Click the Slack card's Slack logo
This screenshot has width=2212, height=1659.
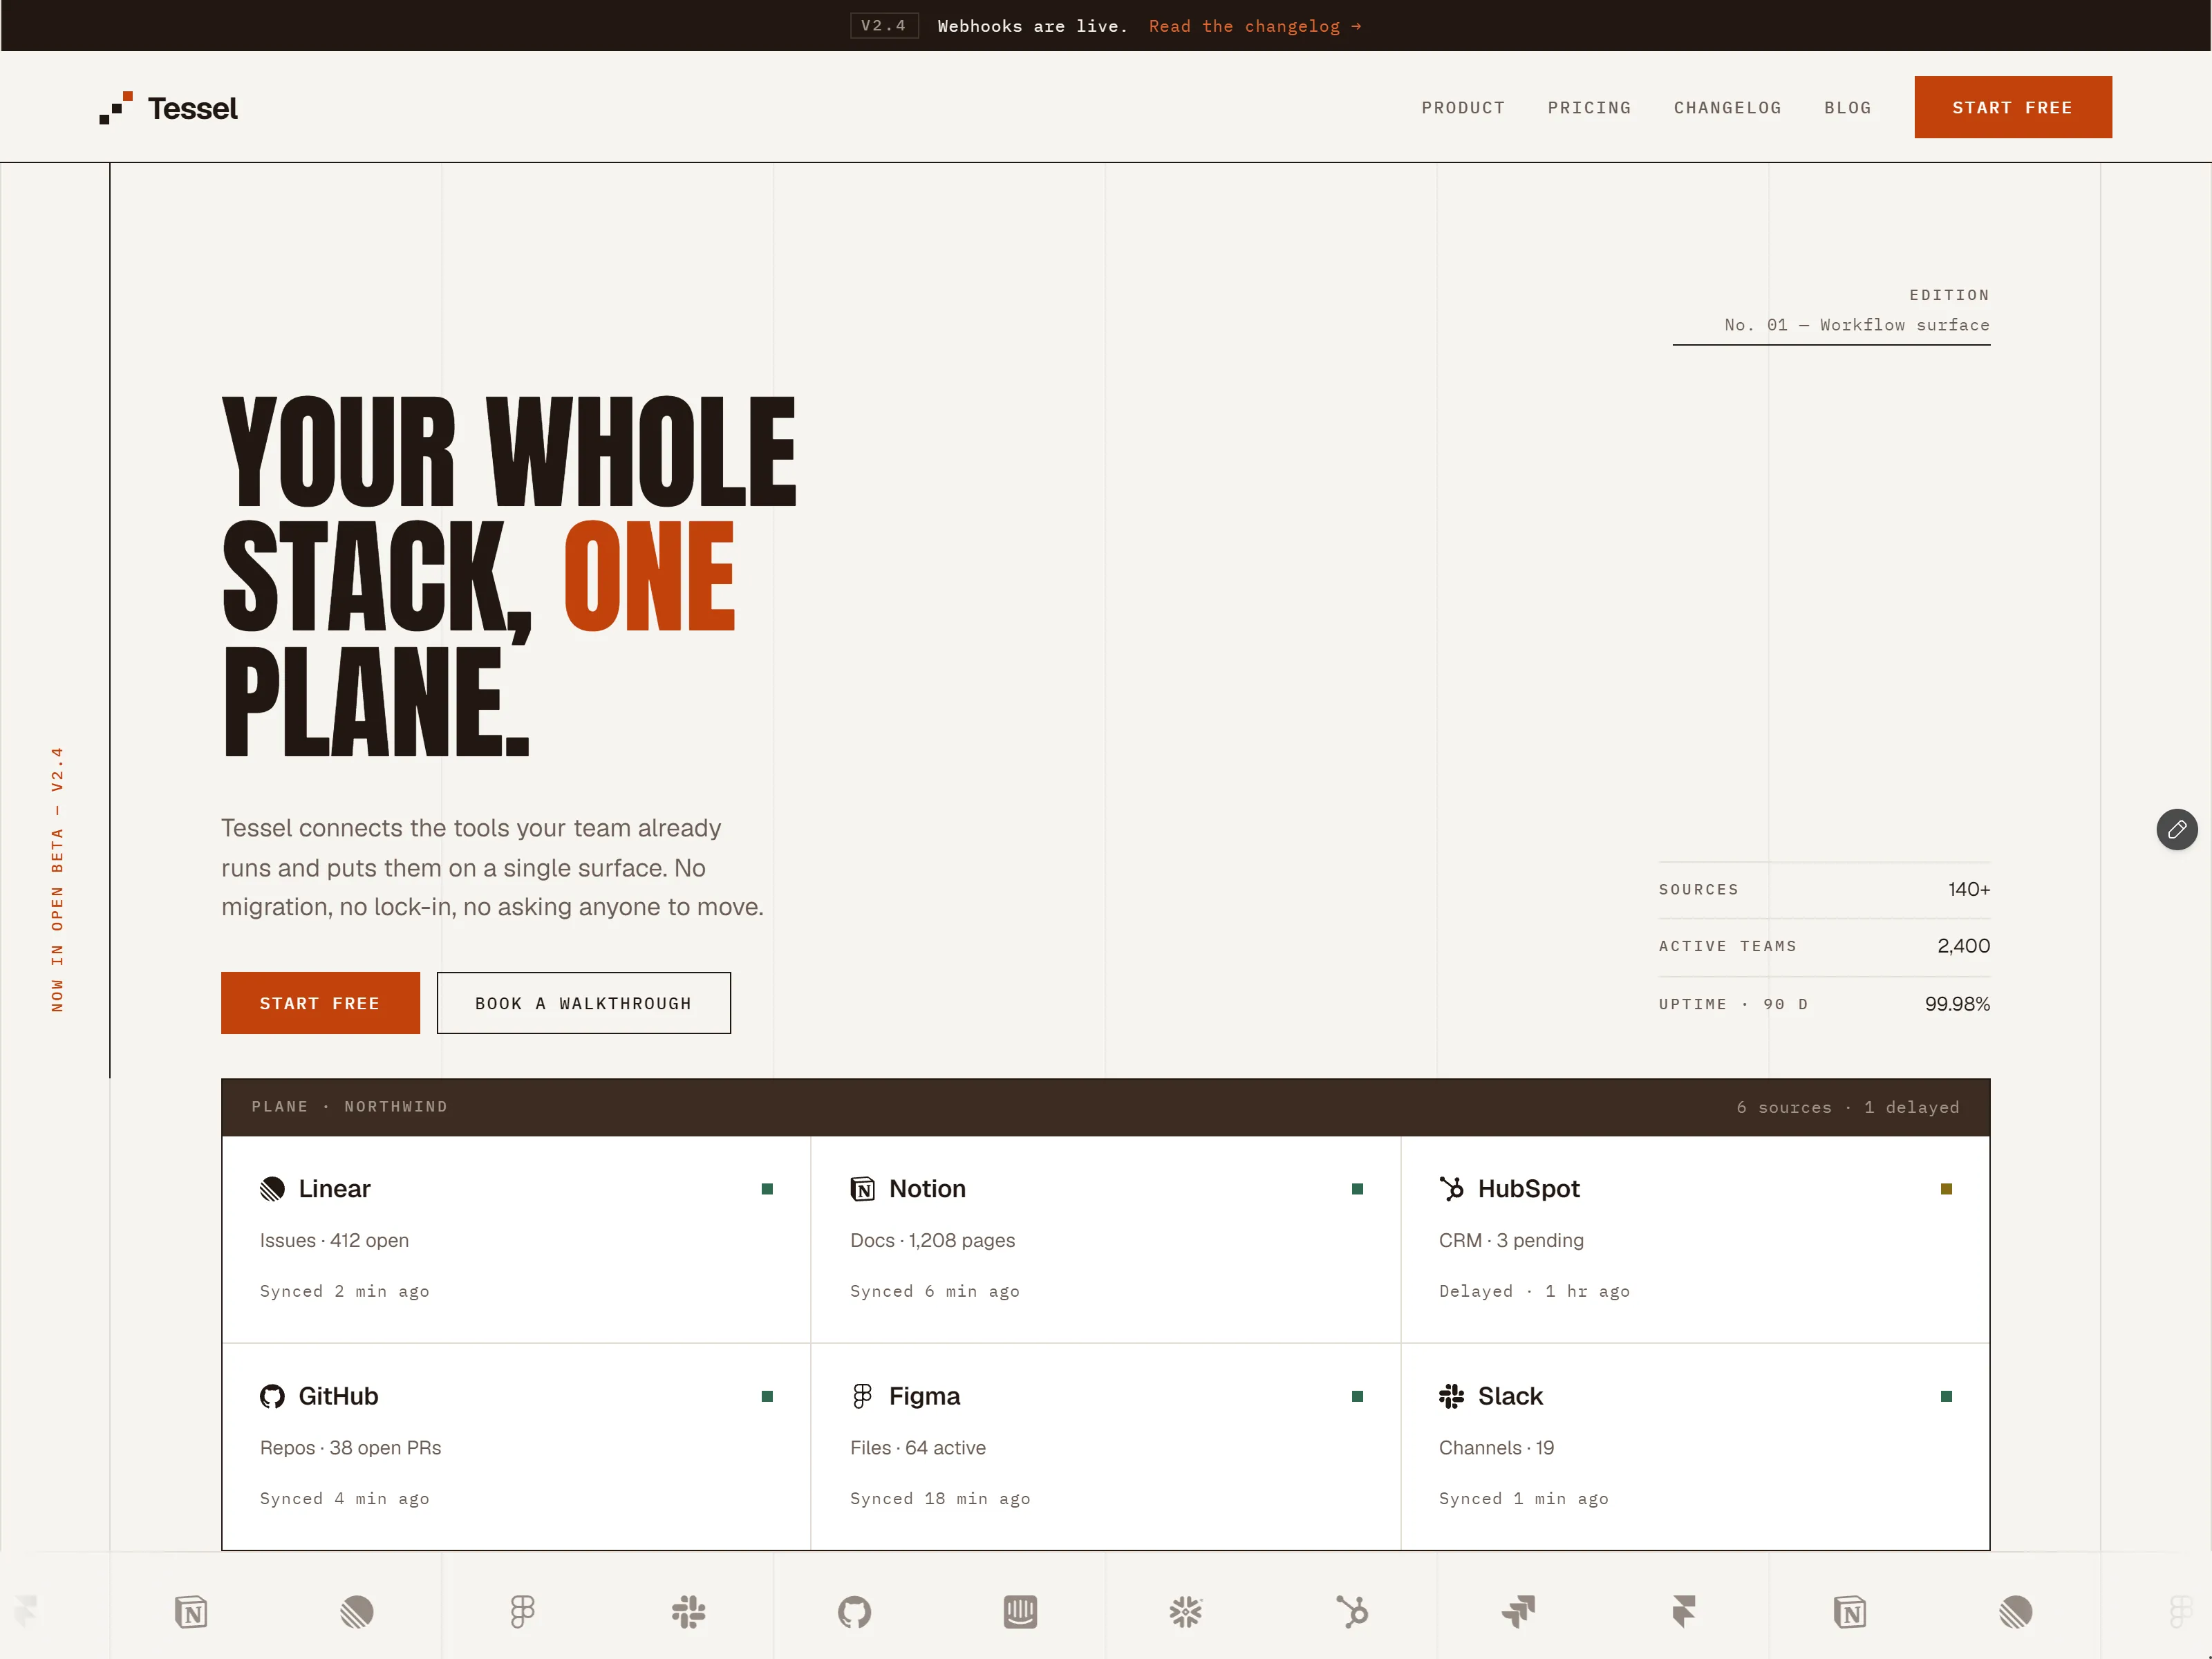[x=1451, y=1396]
